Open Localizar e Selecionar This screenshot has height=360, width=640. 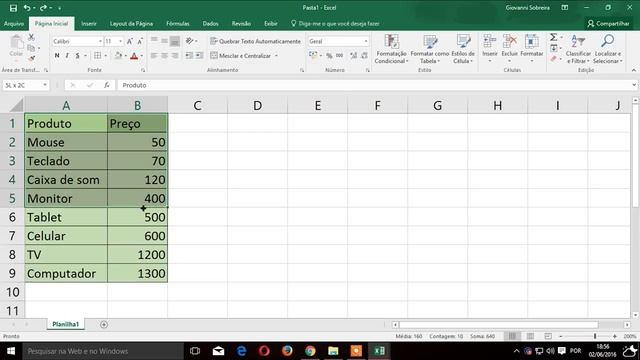[607, 49]
